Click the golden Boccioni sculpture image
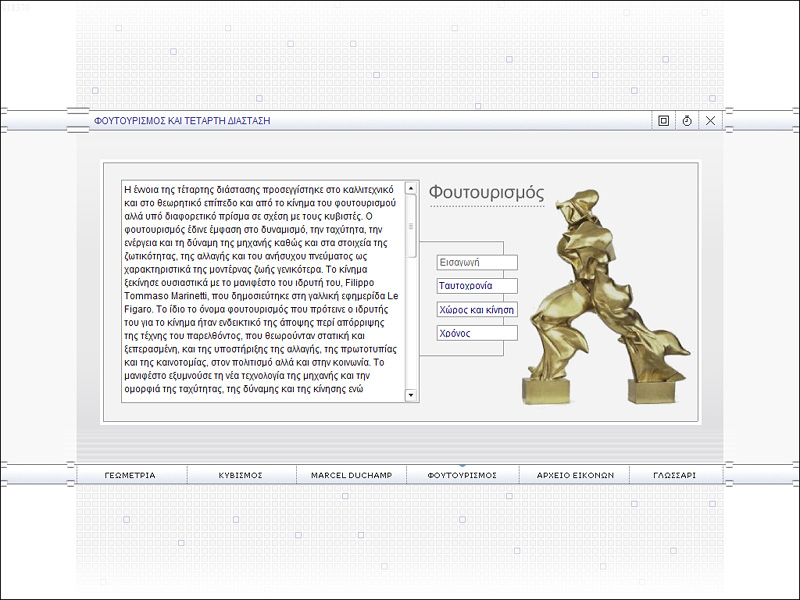This screenshot has width=800, height=600. pos(606,297)
